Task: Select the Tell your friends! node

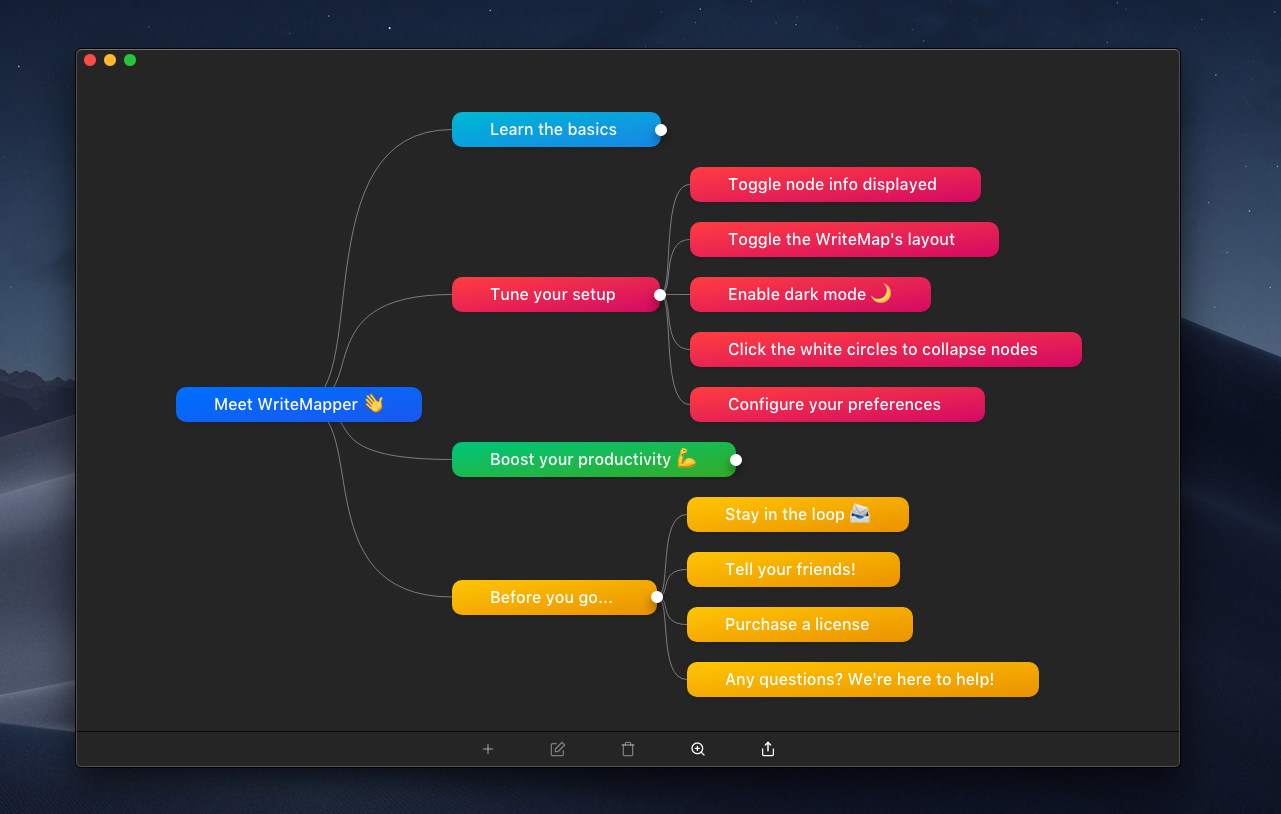Action: (793, 569)
